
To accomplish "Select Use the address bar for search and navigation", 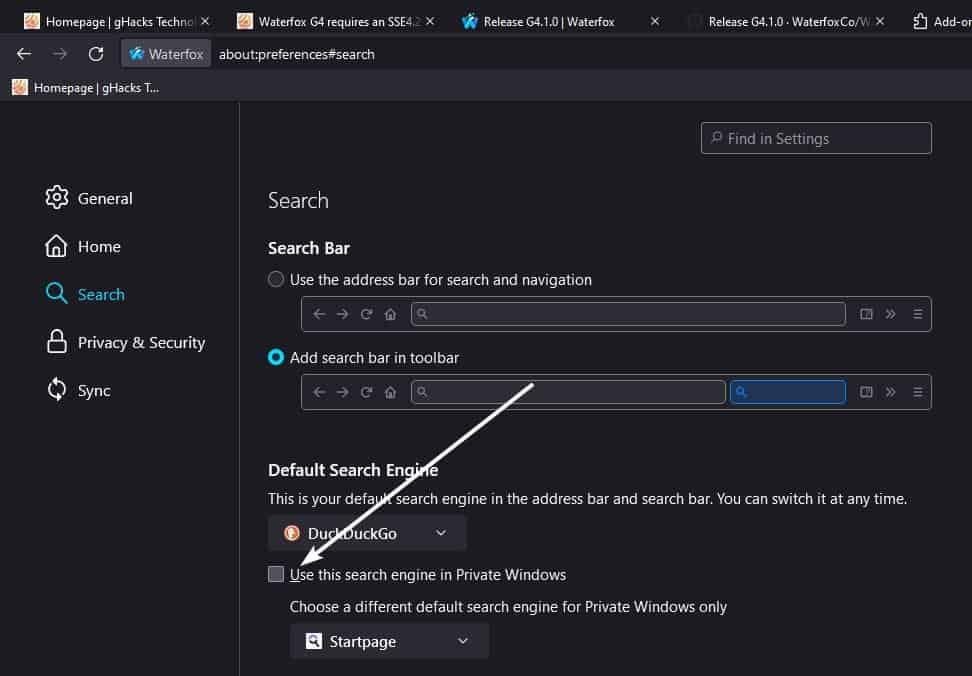I will (x=276, y=279).
